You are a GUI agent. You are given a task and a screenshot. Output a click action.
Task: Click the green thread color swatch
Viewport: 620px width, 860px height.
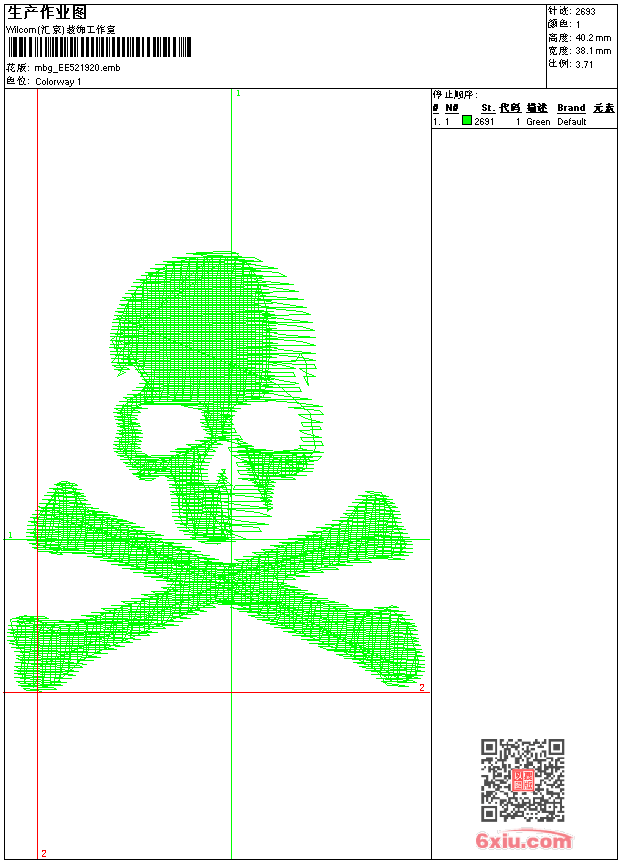467,121
